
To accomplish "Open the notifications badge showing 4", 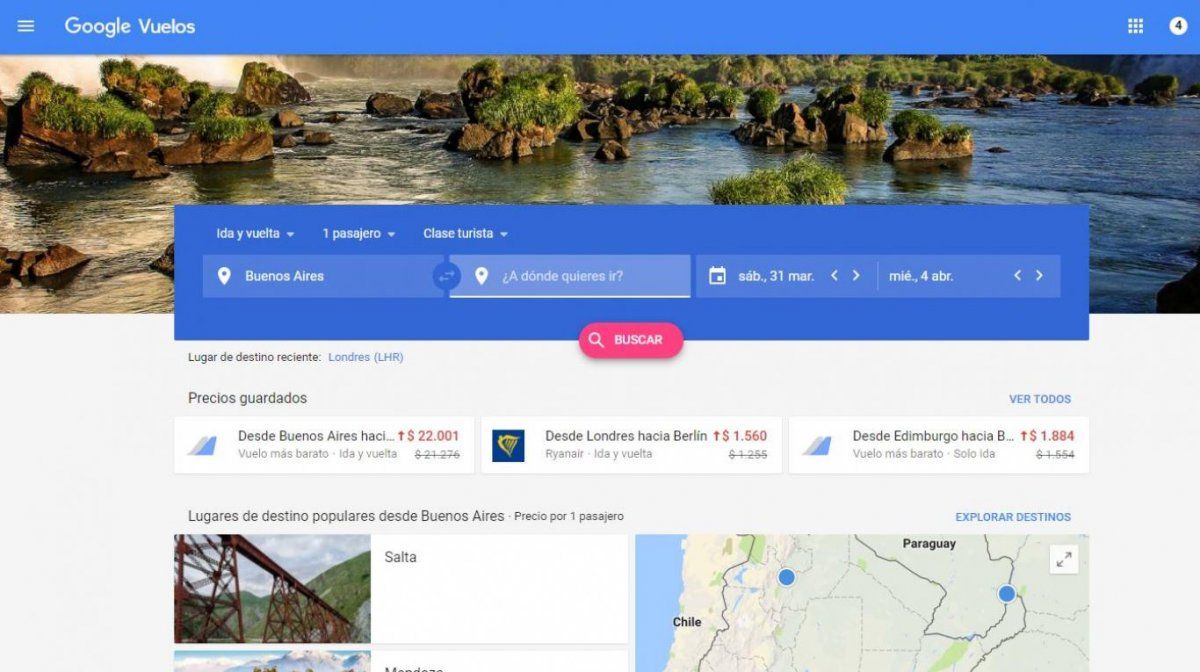I will click(1178, 26).
